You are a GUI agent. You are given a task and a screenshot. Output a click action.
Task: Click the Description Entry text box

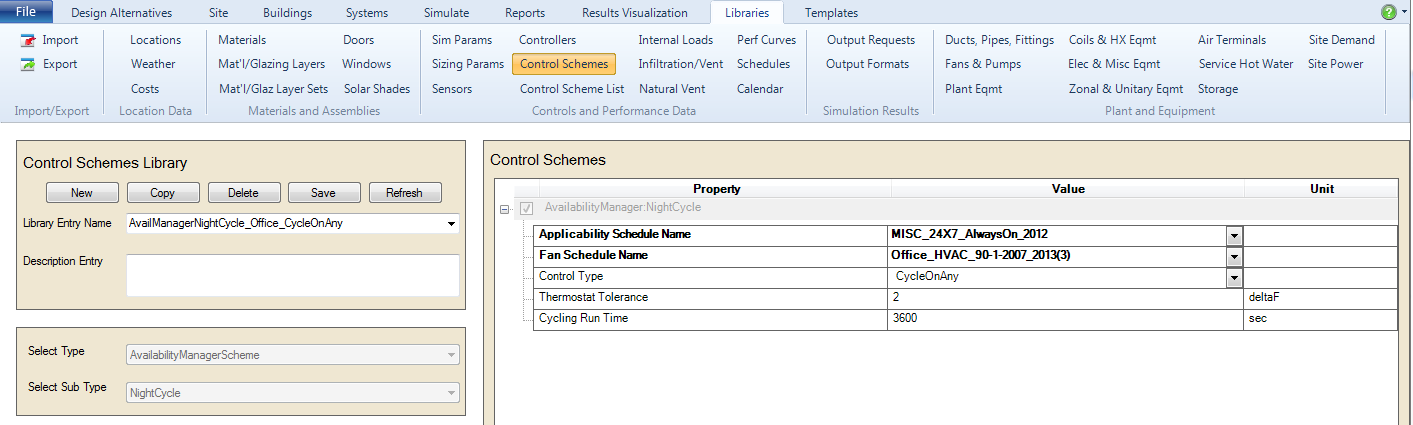point(292,275)
